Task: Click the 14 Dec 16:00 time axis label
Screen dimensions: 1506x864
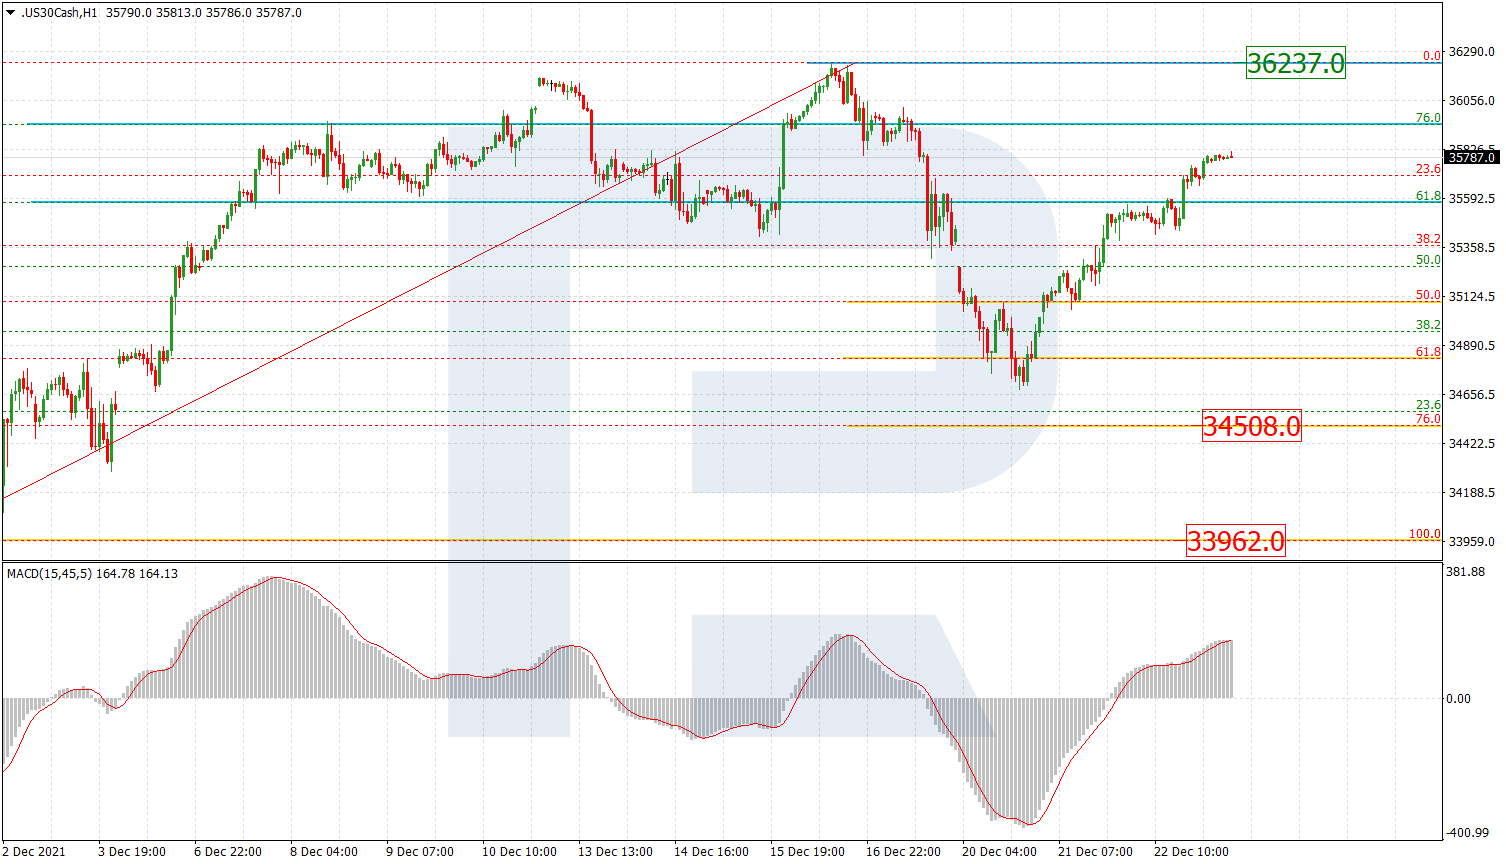Action: (711, 852)
